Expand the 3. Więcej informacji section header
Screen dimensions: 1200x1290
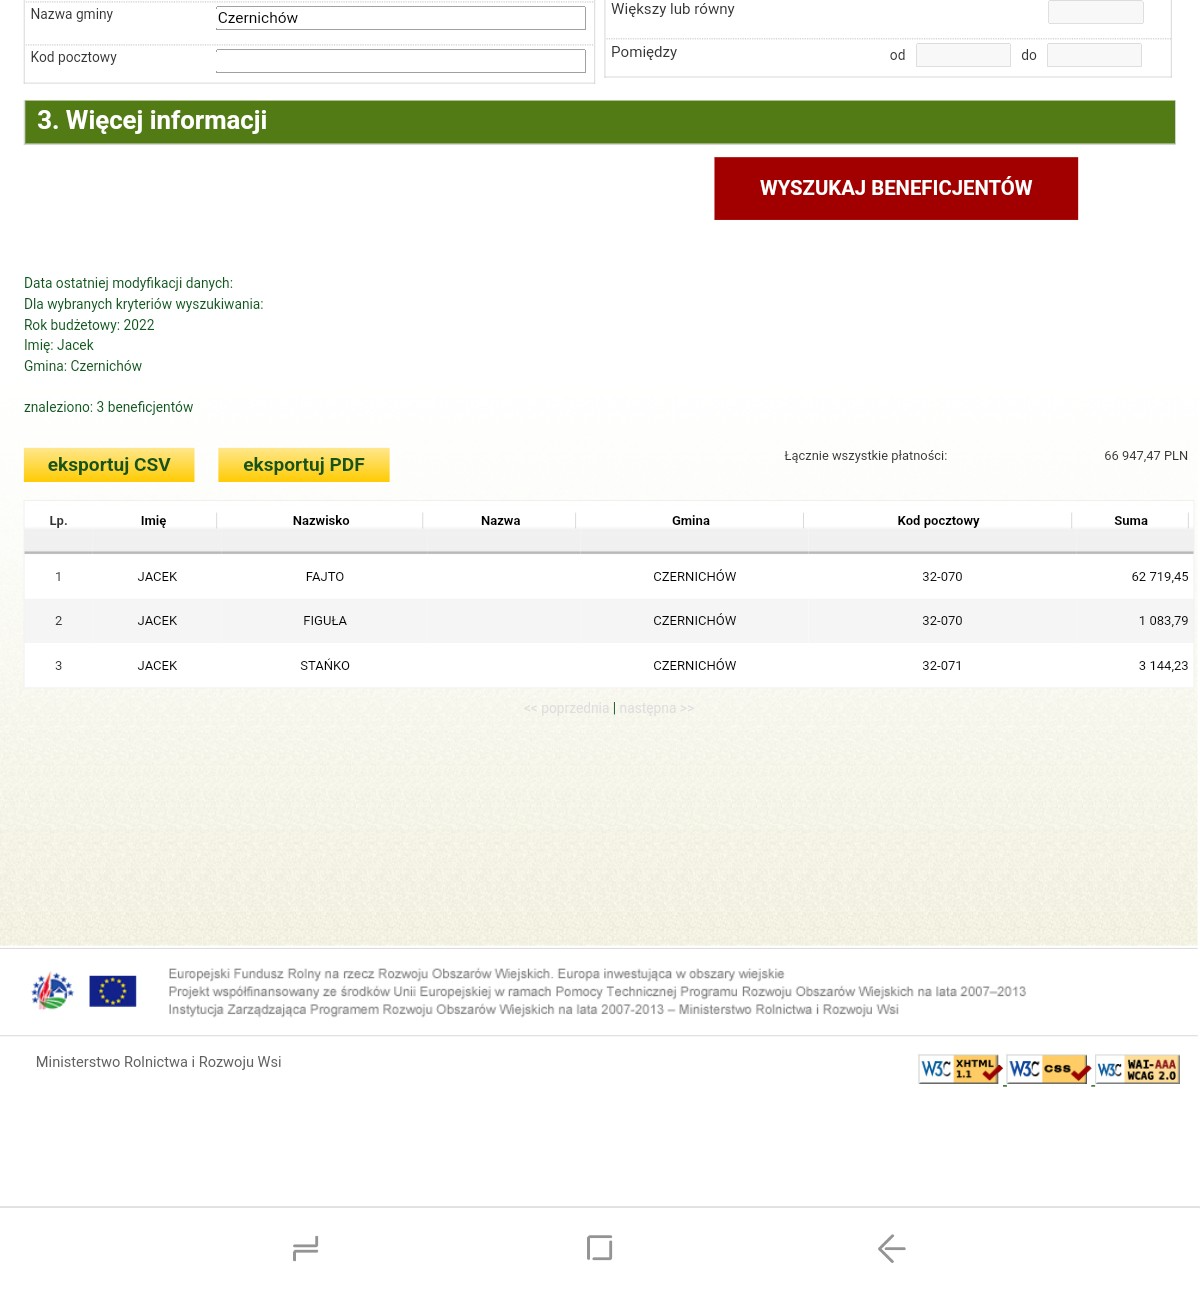tap(599, 121)
